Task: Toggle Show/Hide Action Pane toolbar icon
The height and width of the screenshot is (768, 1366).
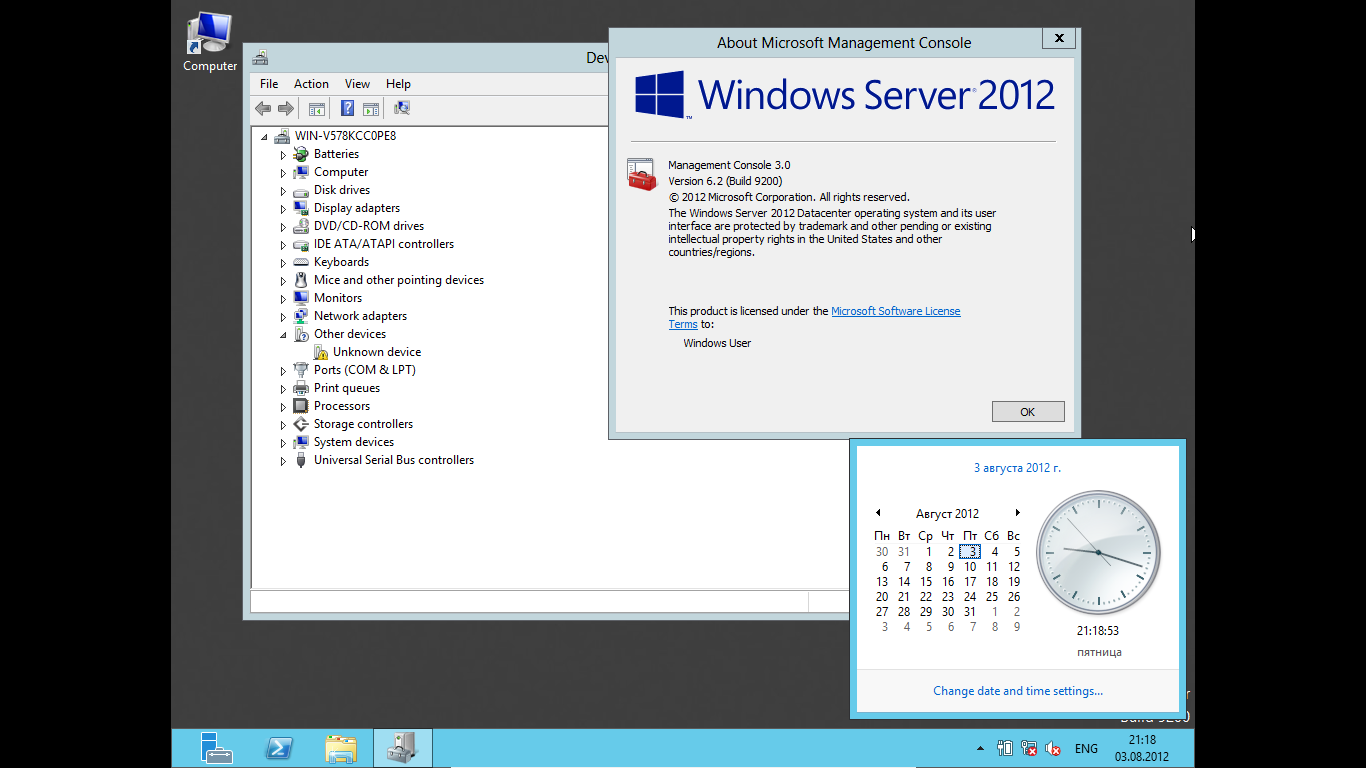Action: 371,108
